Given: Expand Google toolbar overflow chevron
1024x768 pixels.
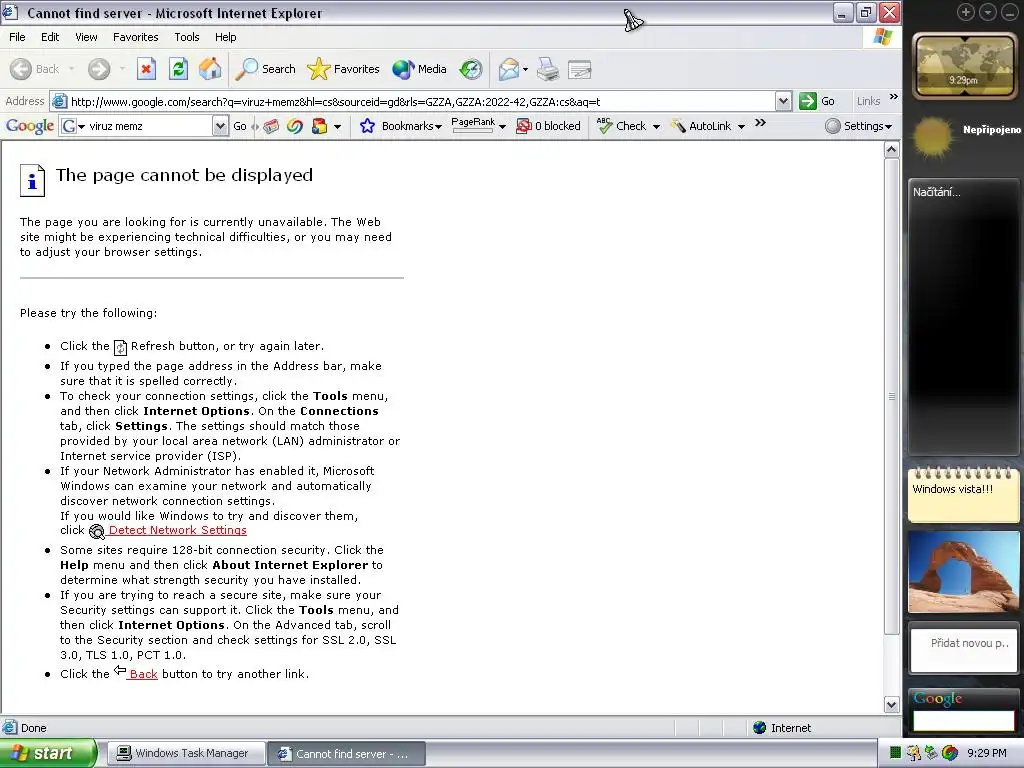Looking at the screenshot, I should coord(760,123).
